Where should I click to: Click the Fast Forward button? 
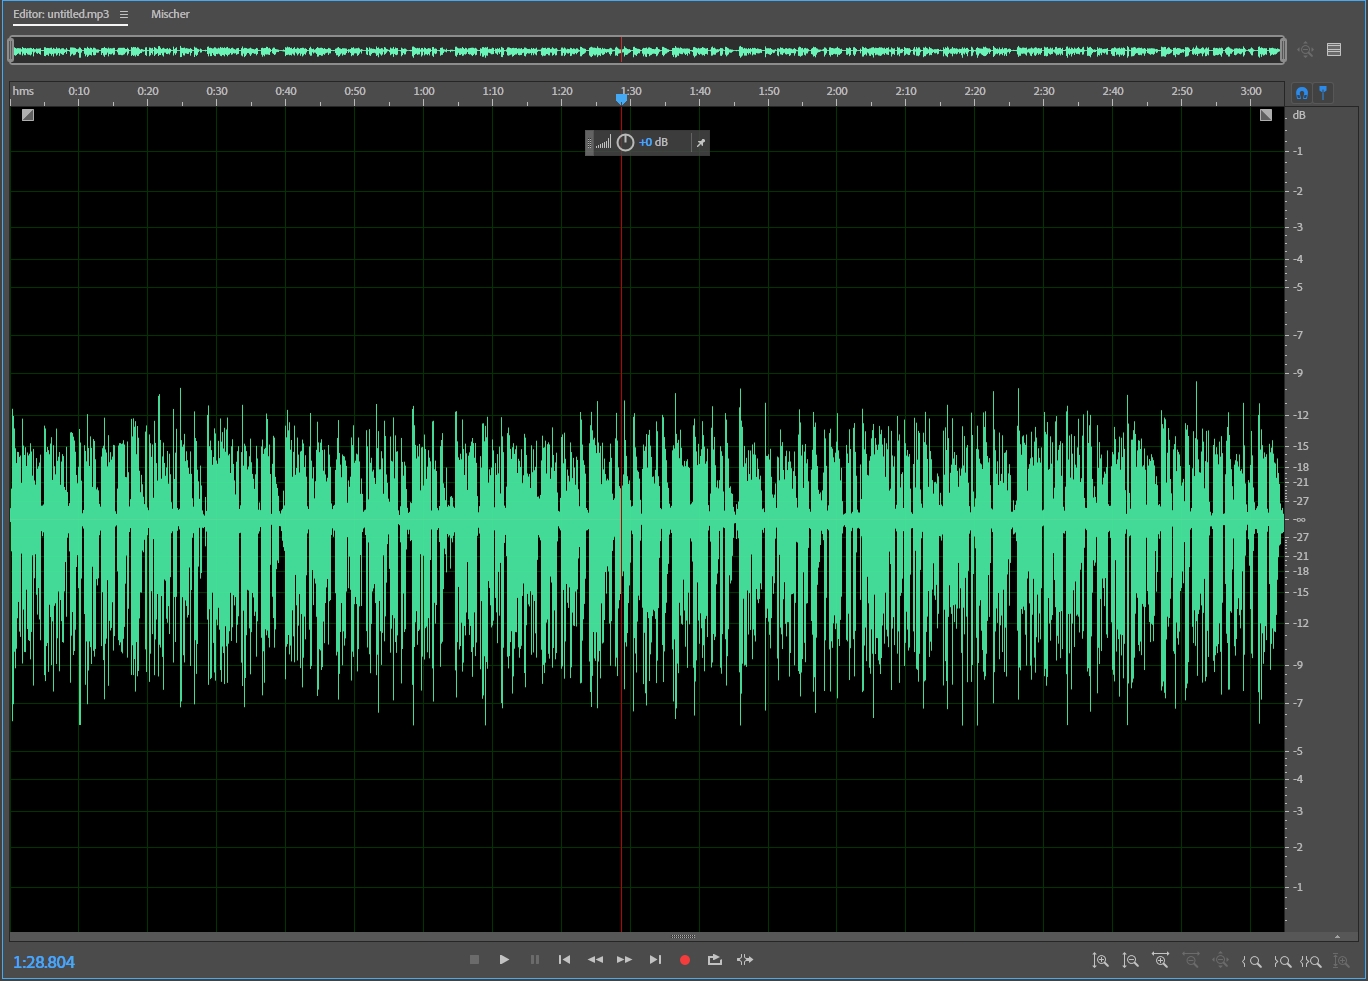624,960
